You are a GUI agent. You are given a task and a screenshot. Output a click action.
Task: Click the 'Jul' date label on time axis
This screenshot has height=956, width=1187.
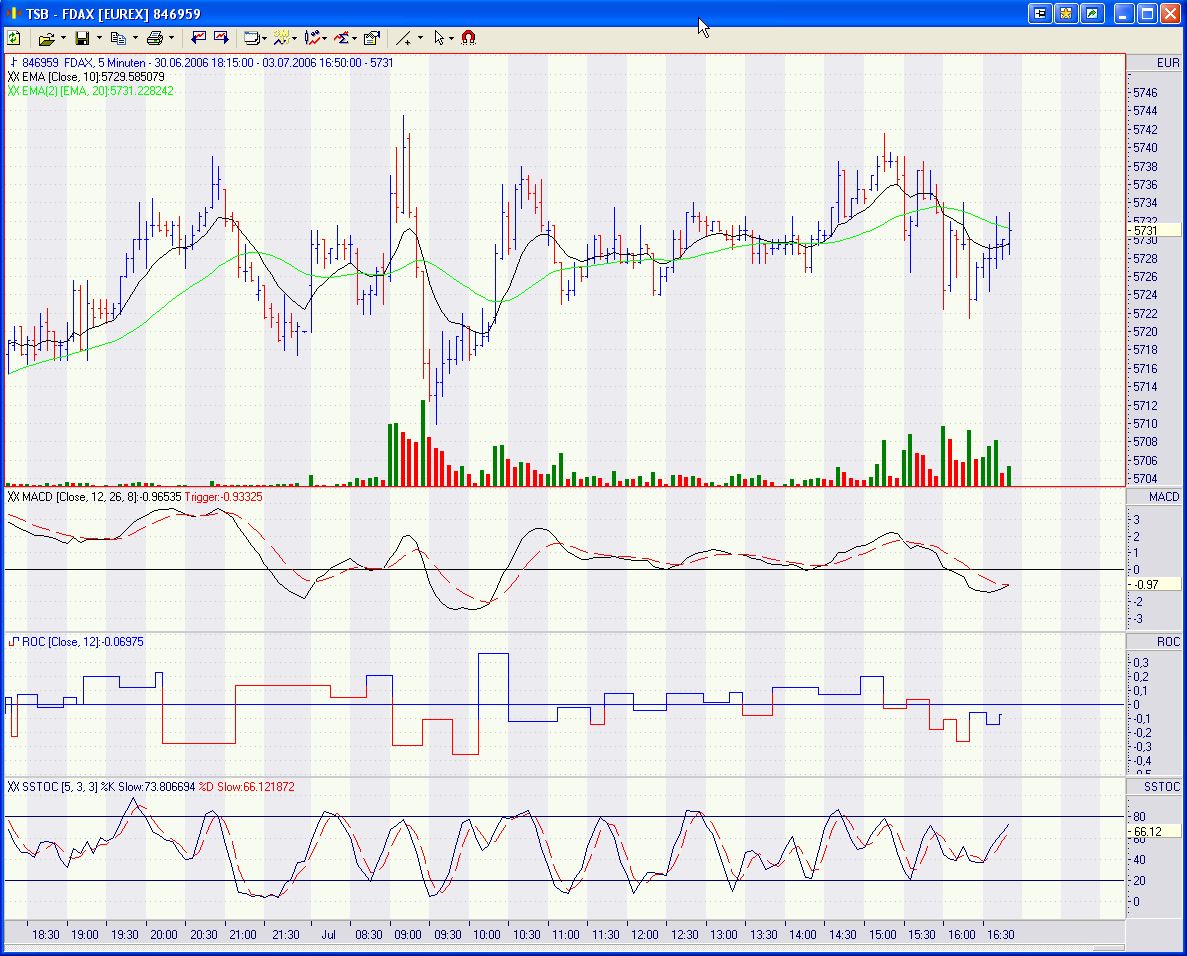pos(329,935)
